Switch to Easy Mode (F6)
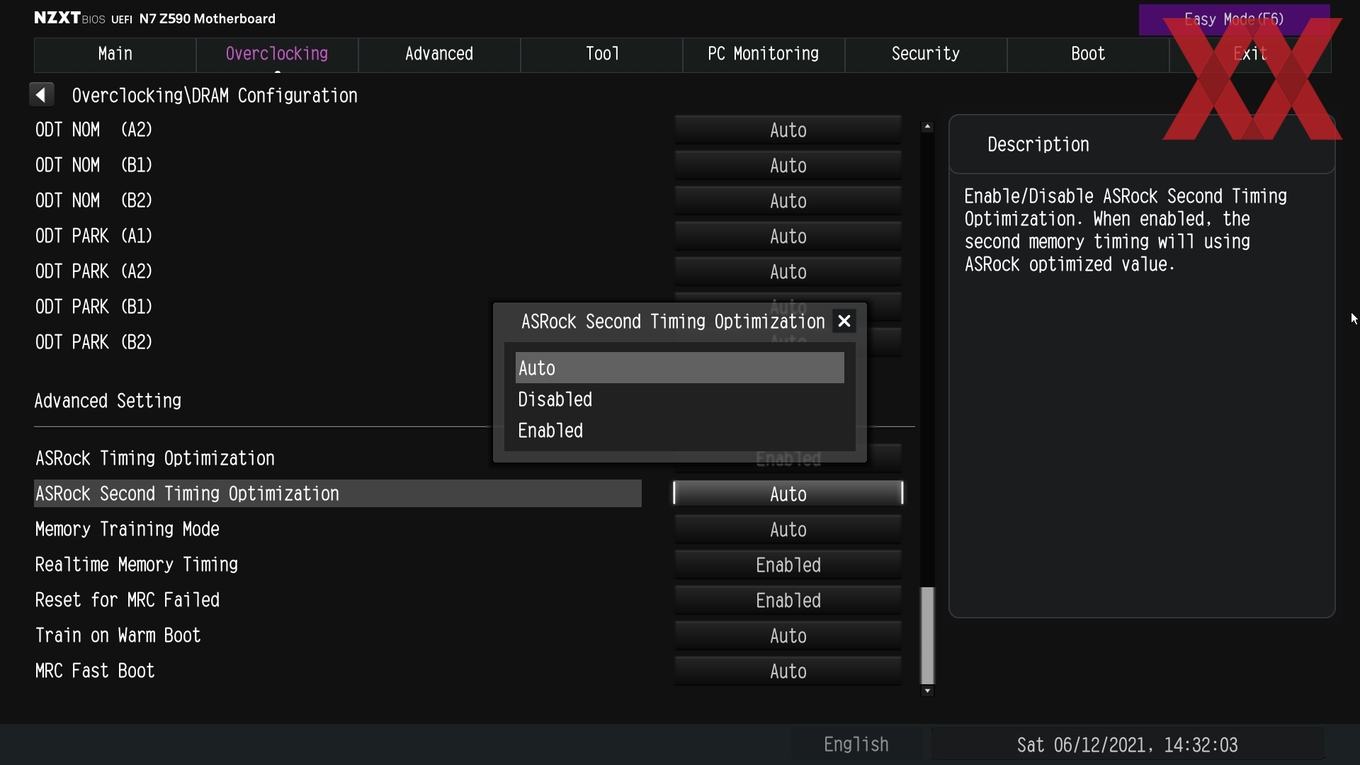This screenshot has width=1360, height=765. coord(1233,19)
